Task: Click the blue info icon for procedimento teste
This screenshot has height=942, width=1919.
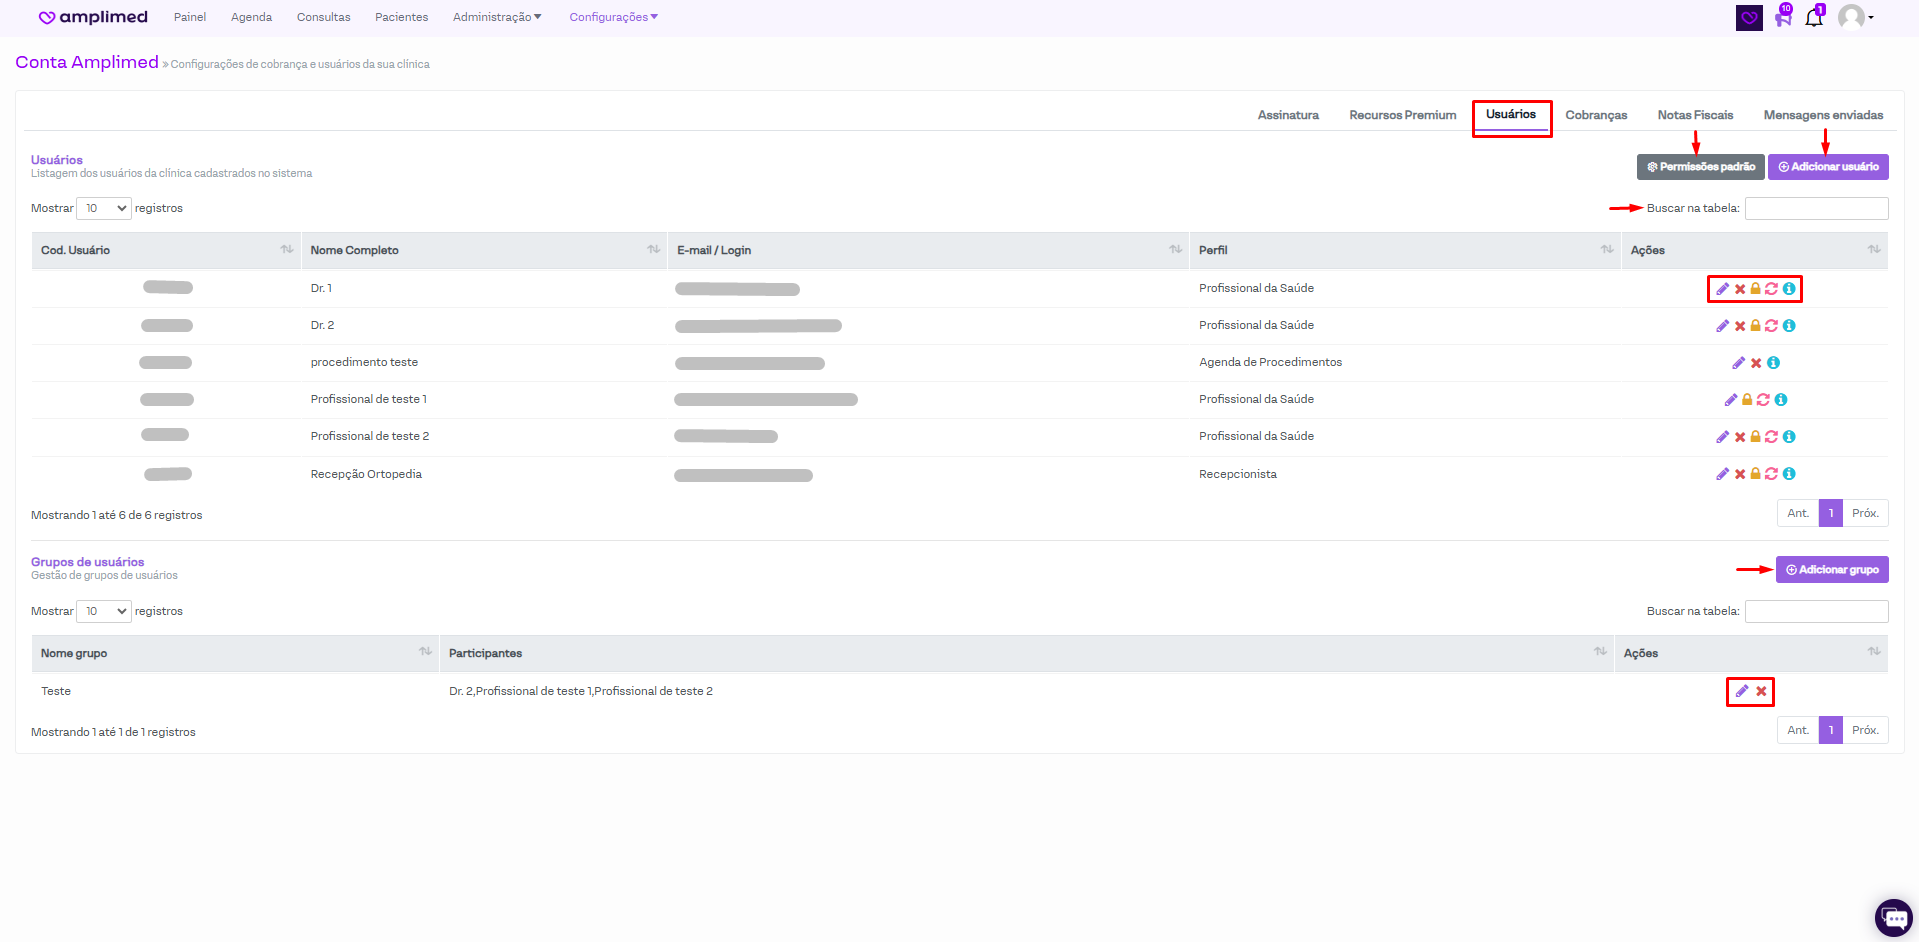Action: (1773, 363)
